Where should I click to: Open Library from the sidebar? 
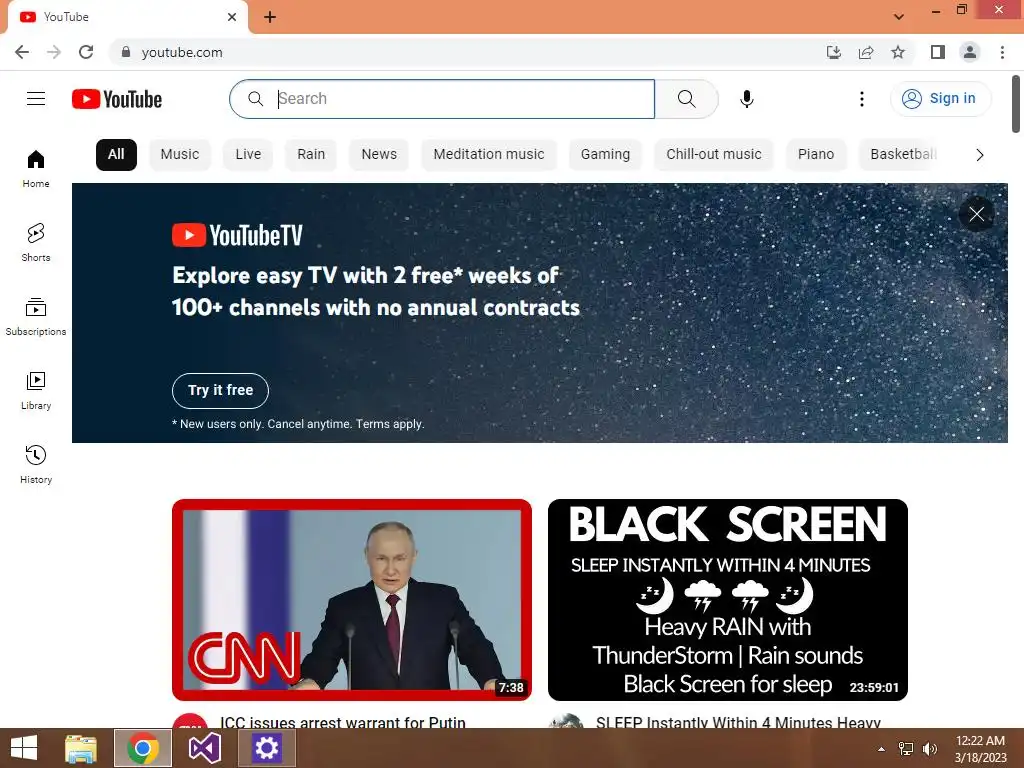(x=36, y=391)
